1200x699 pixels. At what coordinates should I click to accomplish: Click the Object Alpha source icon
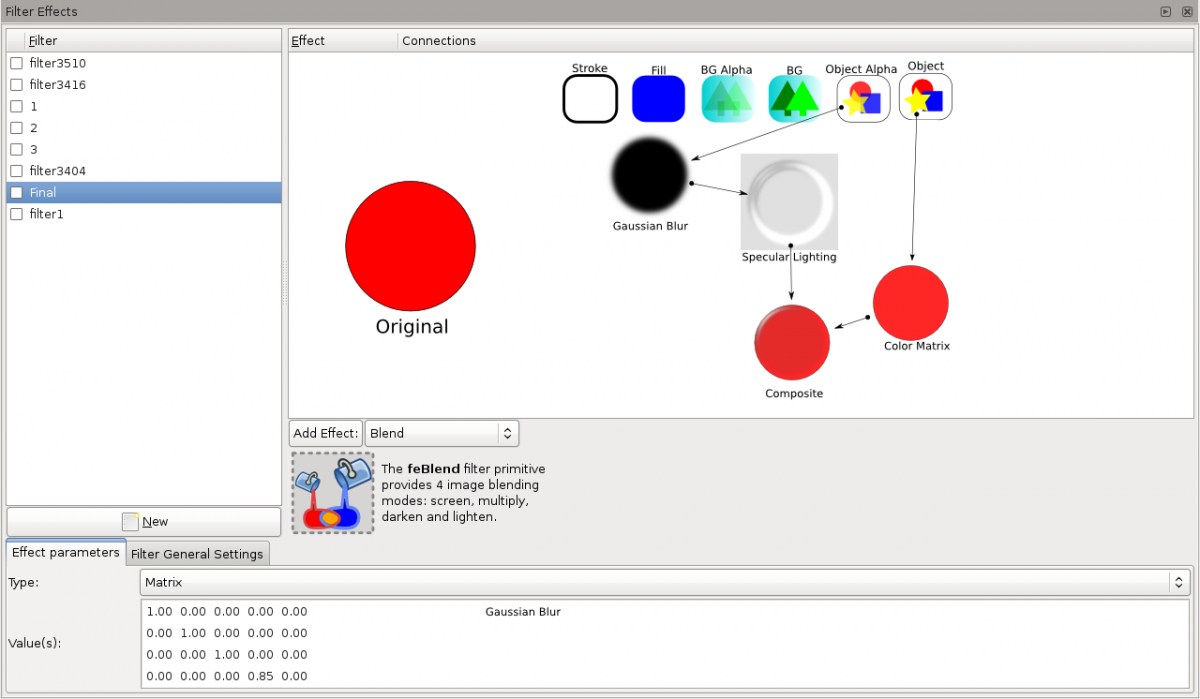(x=863, y=99)
